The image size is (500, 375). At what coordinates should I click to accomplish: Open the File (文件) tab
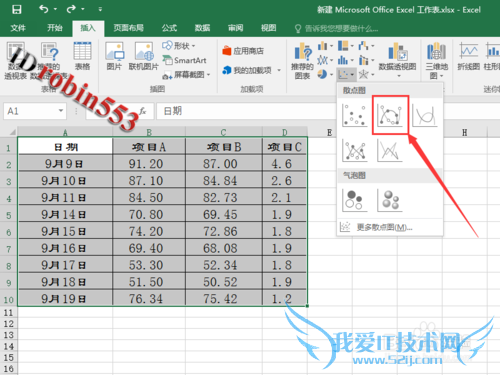(x=18, y=28)
